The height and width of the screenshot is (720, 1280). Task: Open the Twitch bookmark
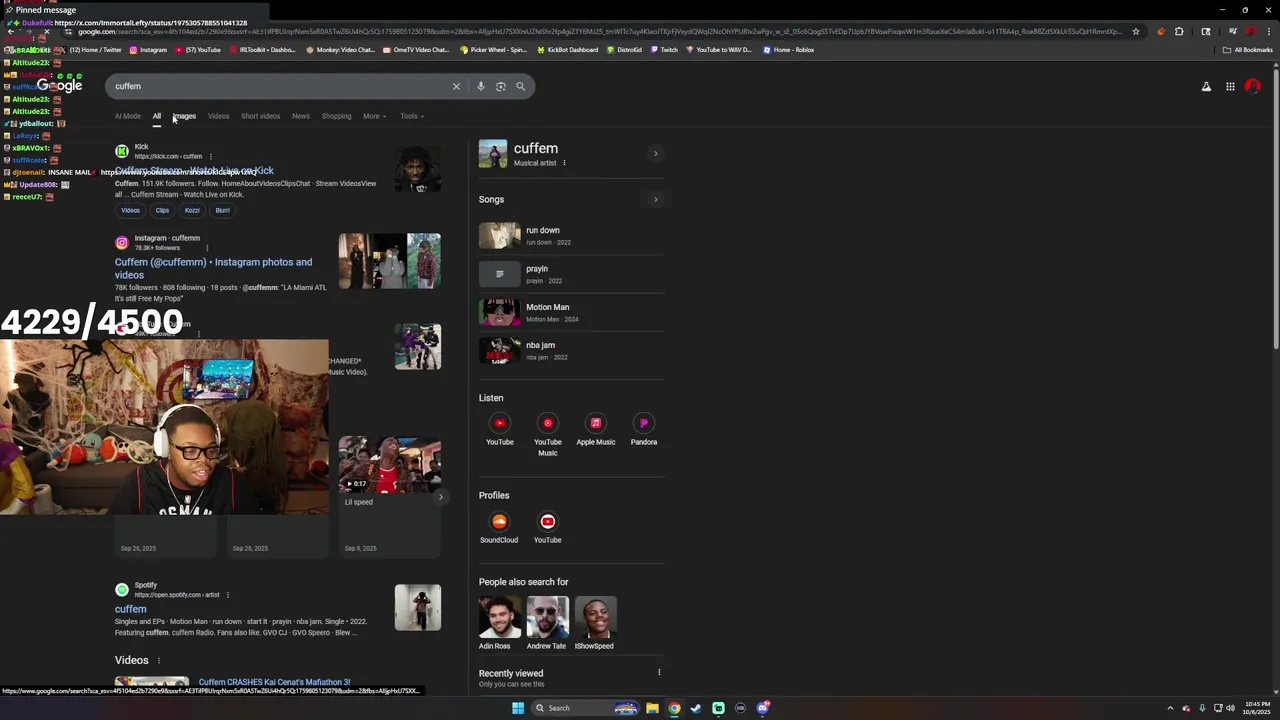tap(663, 50)
